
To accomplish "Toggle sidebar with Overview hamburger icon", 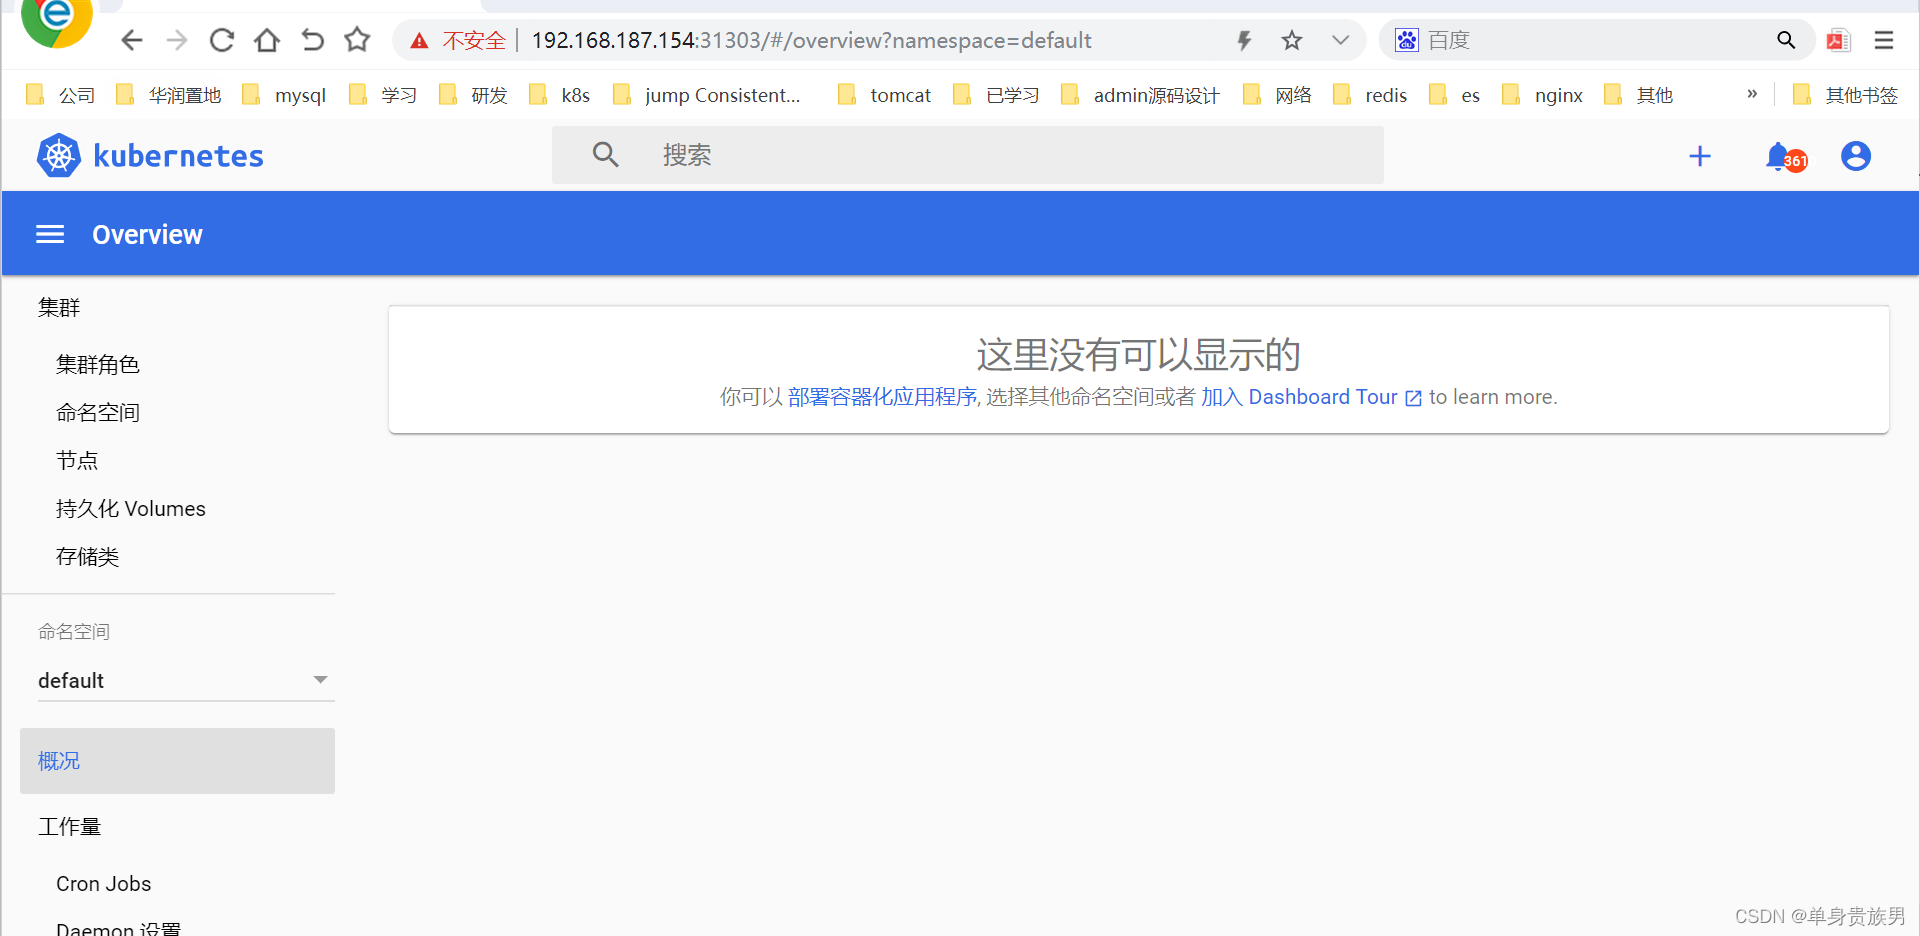I will pyautogui.click(x=50, y=234).
